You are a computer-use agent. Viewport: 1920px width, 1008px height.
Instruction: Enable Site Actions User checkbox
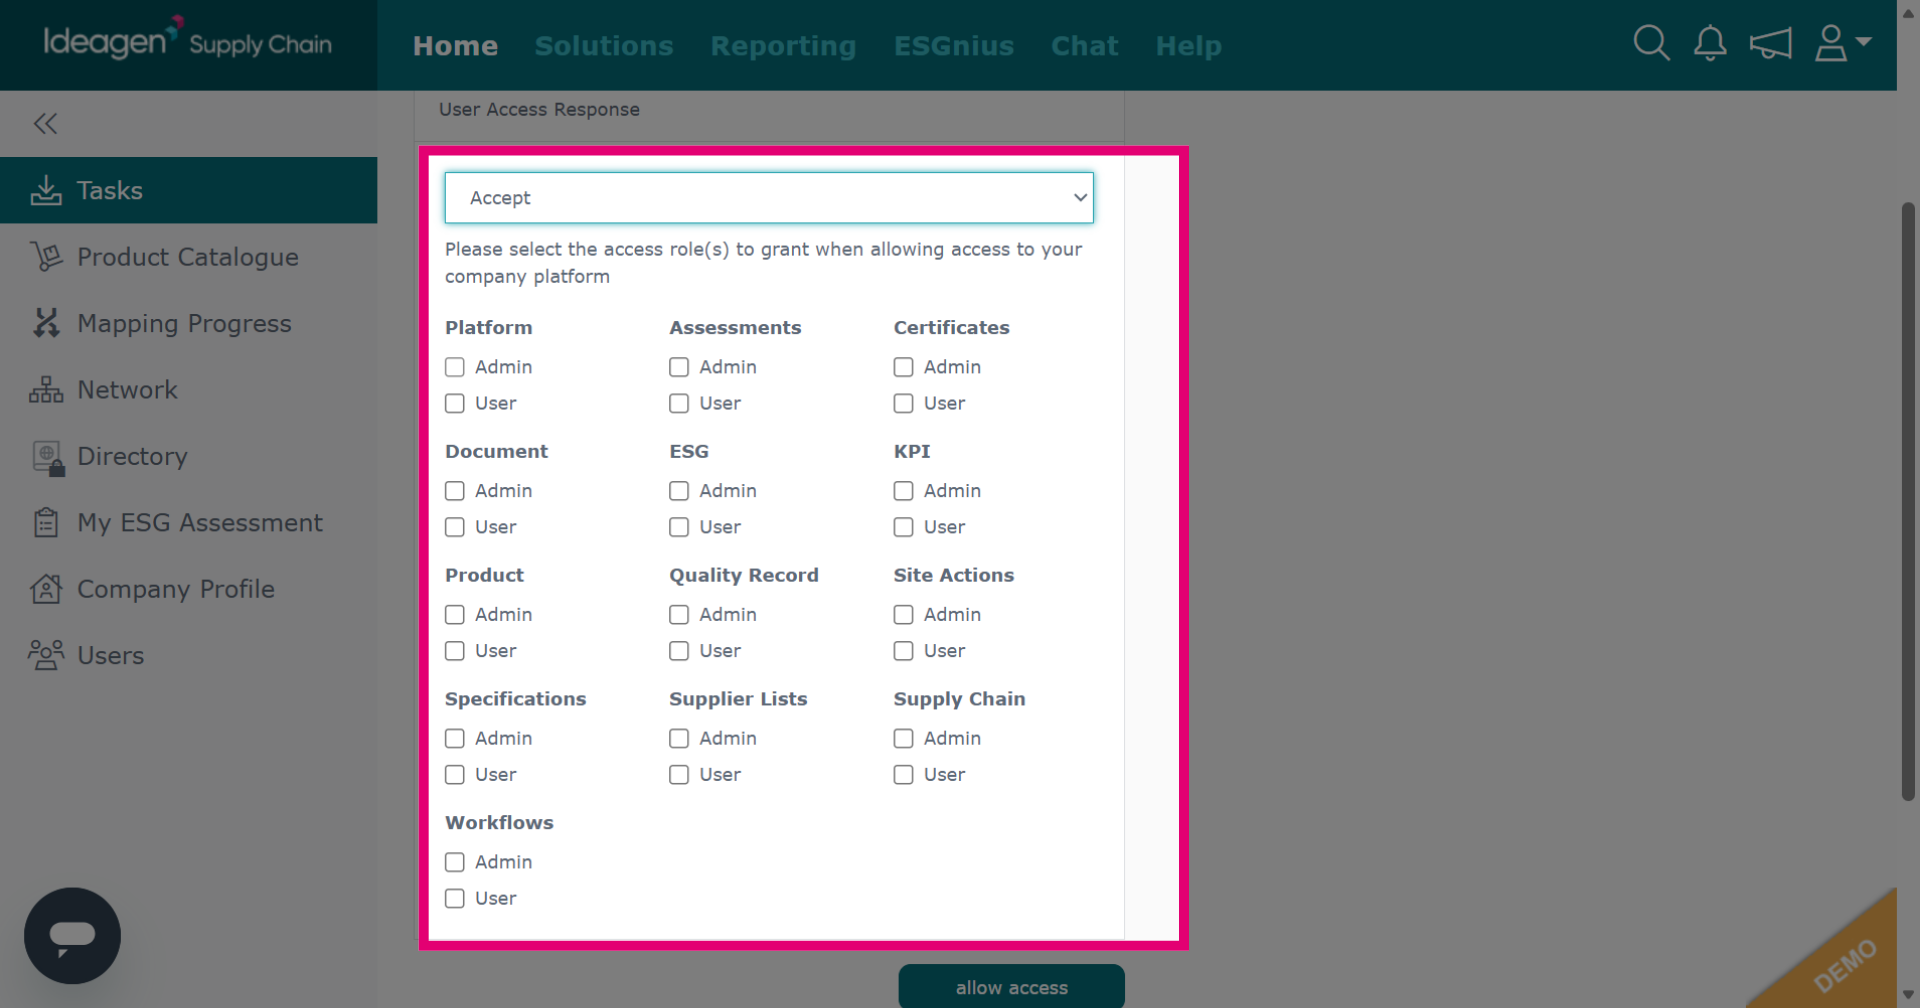tap(903, 651)
